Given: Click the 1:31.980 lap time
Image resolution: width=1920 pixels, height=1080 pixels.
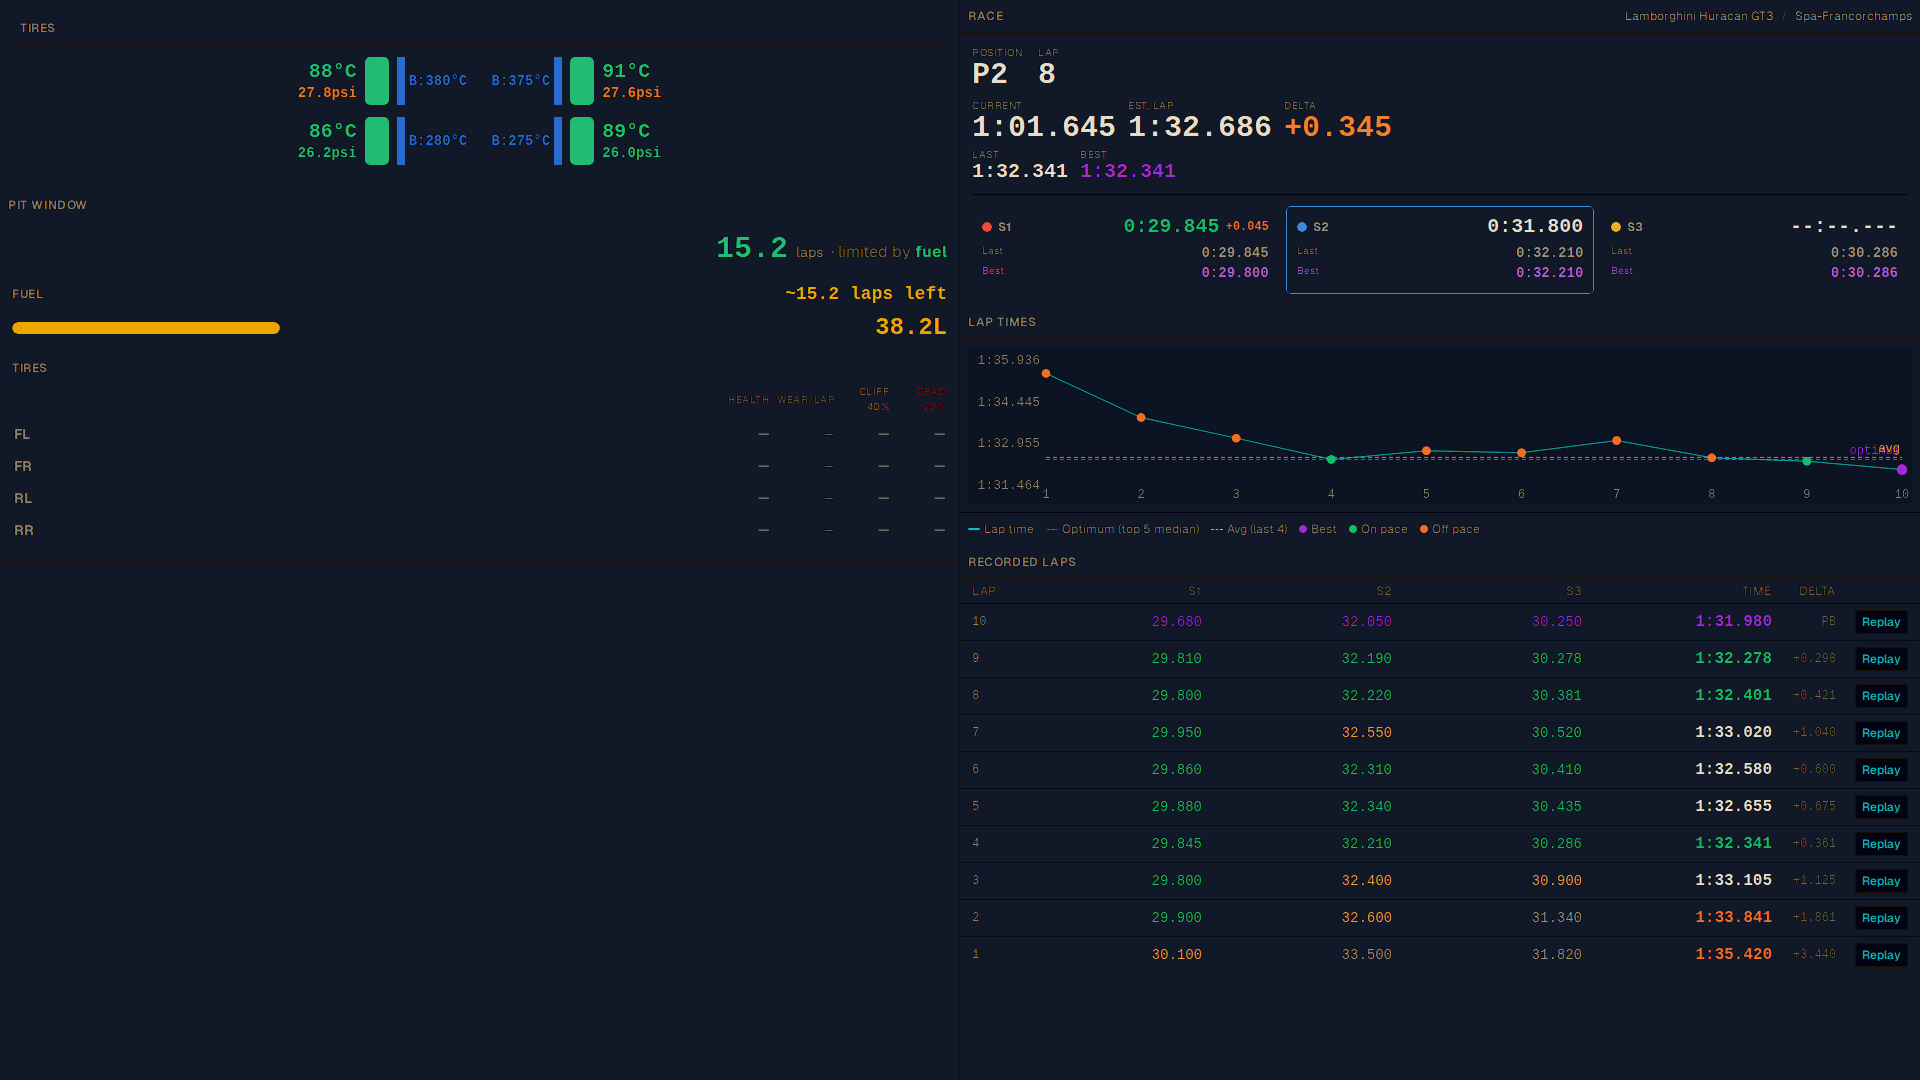Looking at the screenshot, I should coord(1733,621).
